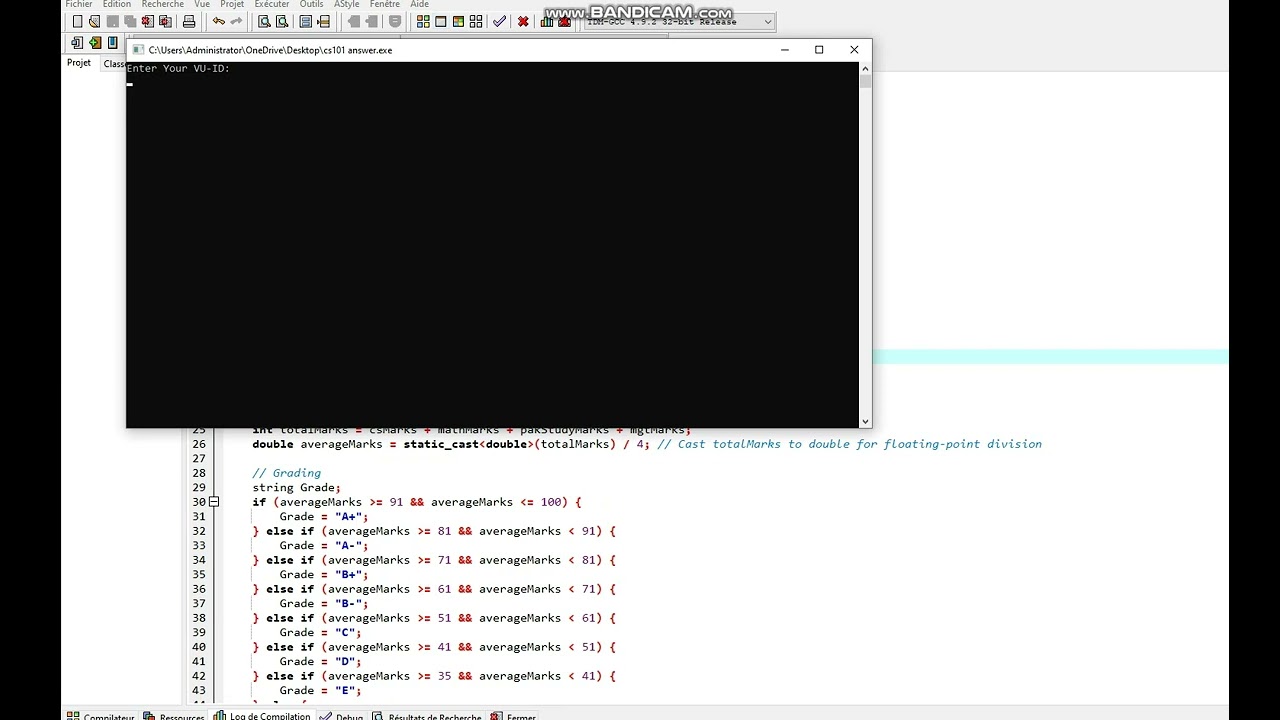The height and width of the screenshot is (720, 1280).
Task: Click the Close file toolbar icon
Action: [x=148, y=21]
